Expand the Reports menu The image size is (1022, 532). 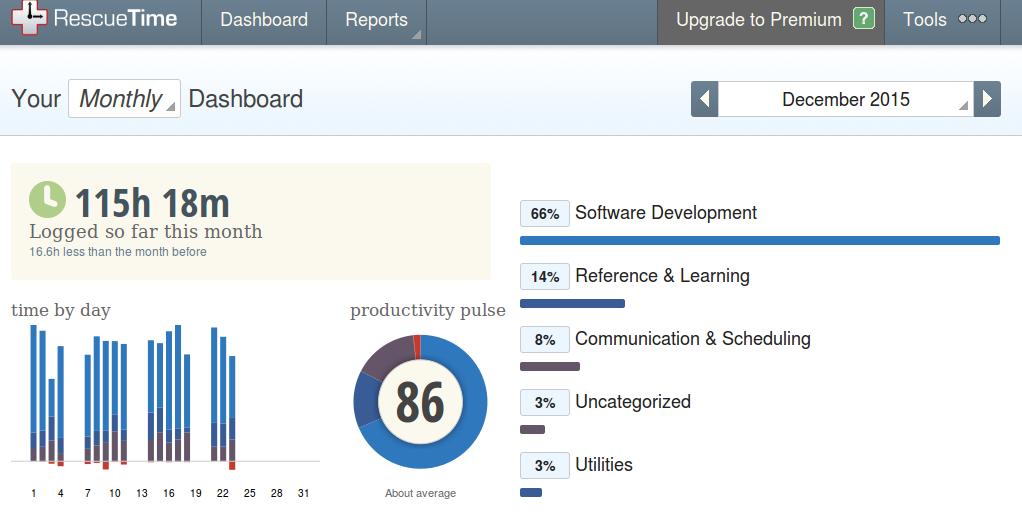point(377,20)
